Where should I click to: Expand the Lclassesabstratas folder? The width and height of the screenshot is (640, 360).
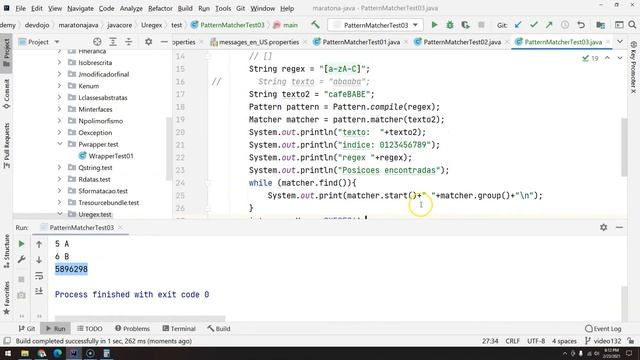point(60,98)
